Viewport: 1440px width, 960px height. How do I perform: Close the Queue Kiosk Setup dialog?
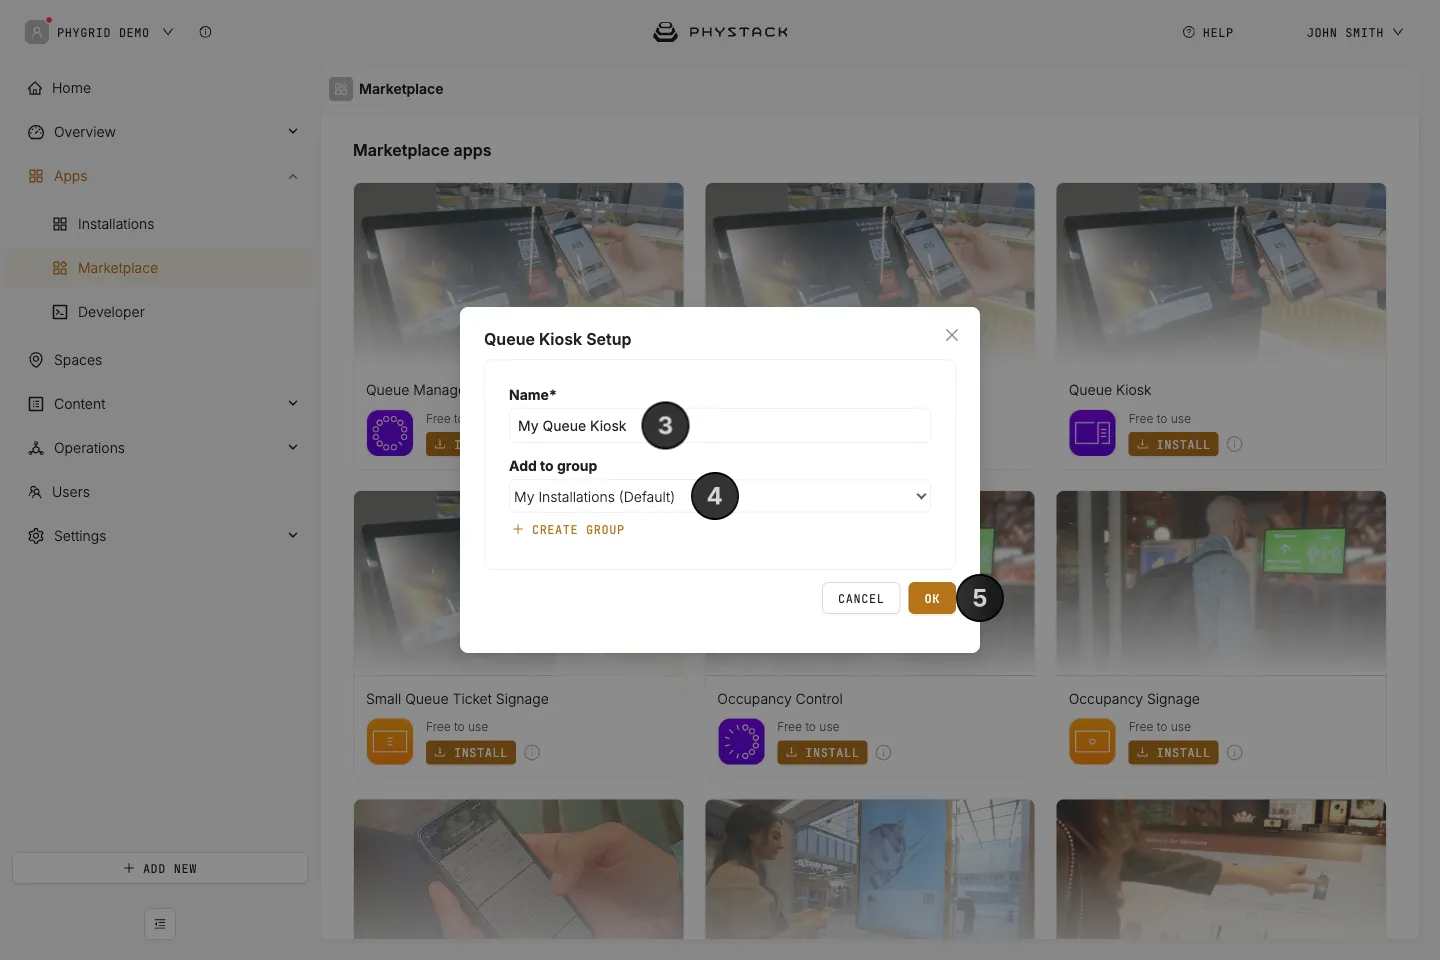[952, 335]
